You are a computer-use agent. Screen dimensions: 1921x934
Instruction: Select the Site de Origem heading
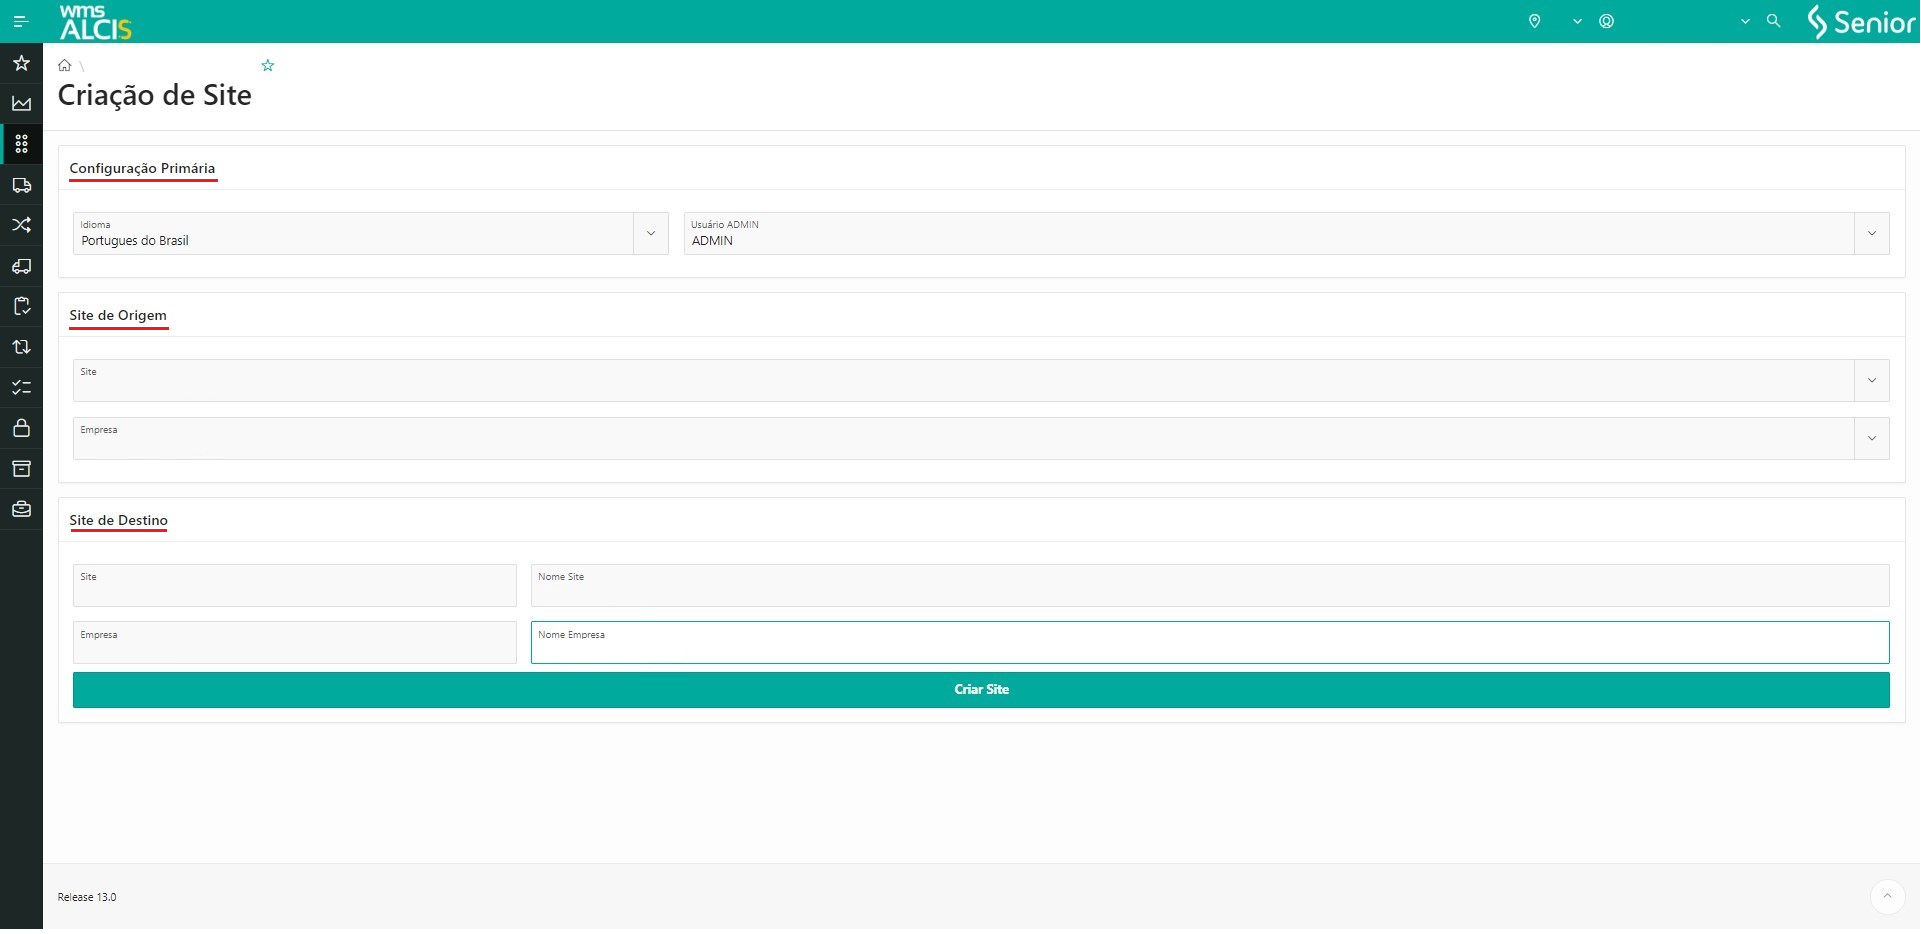[118, 315]
